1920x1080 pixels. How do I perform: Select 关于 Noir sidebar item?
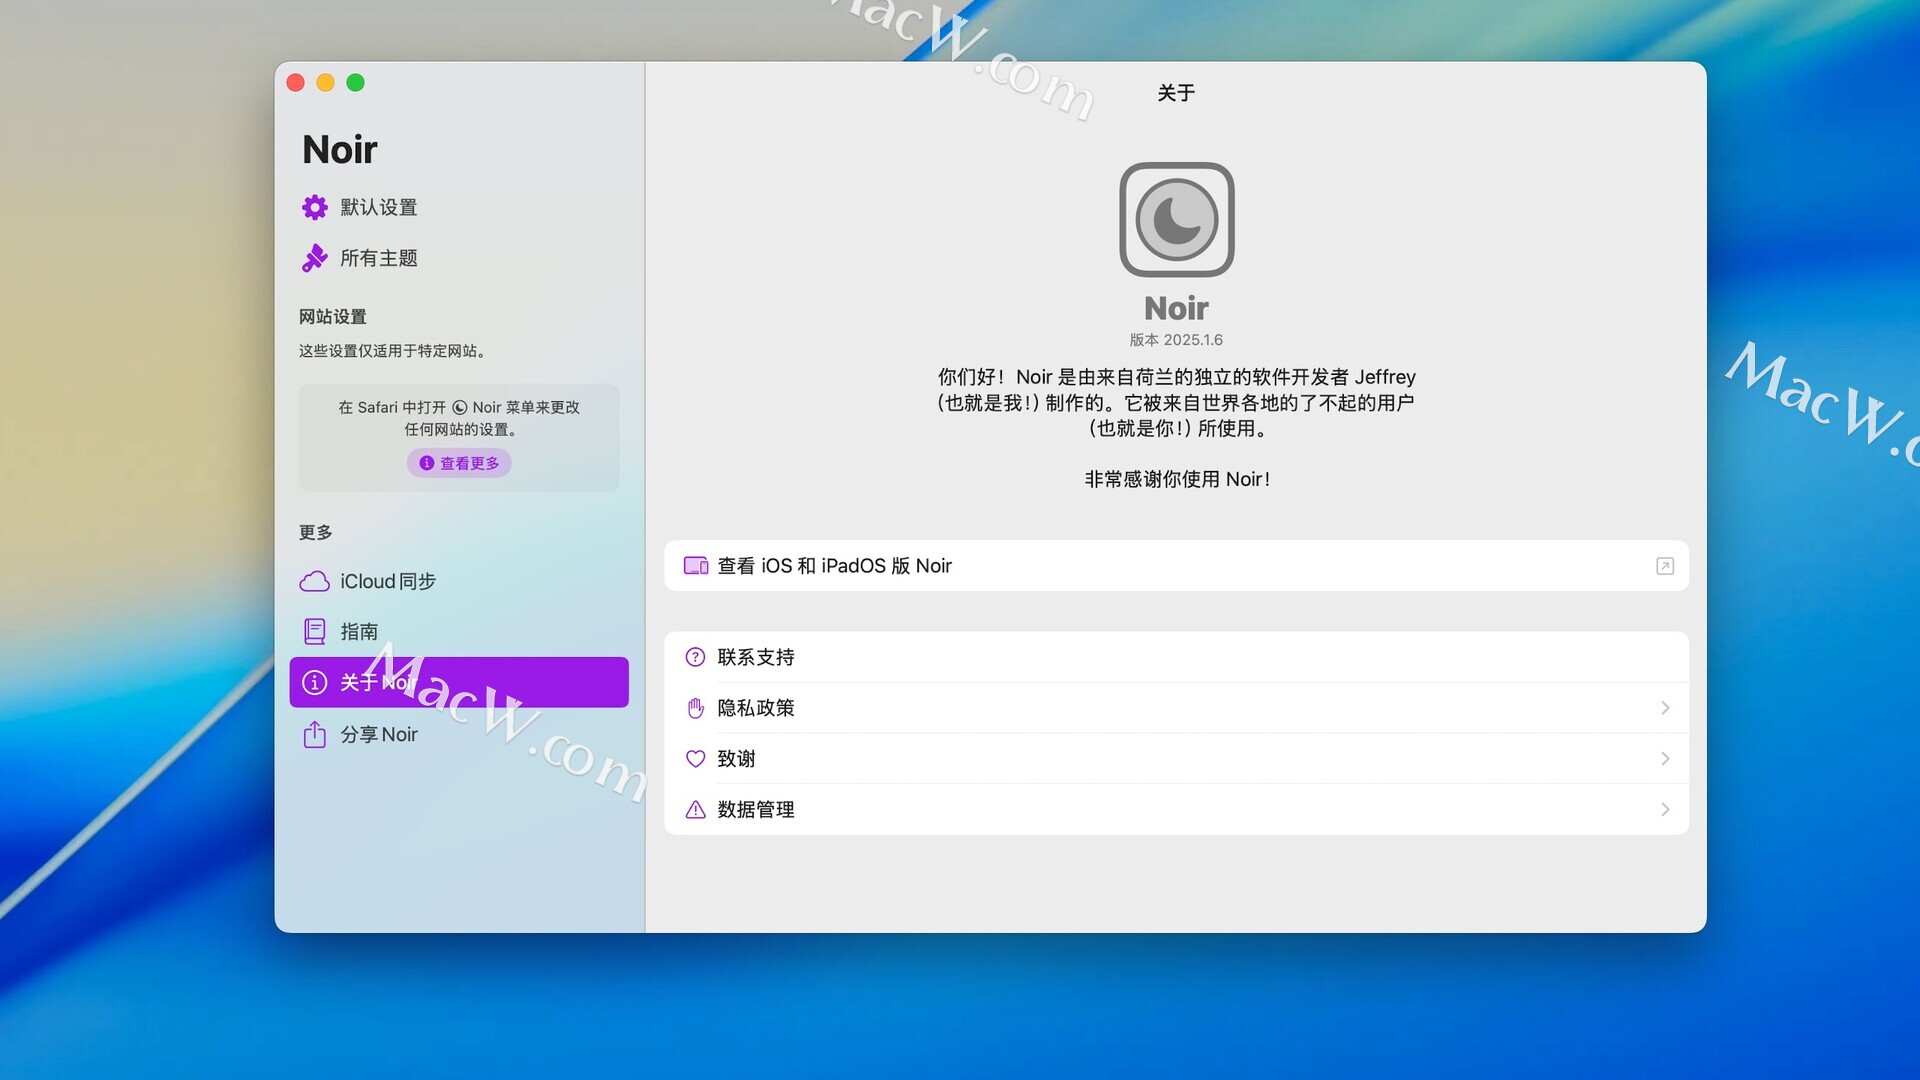tap(459, 682)
